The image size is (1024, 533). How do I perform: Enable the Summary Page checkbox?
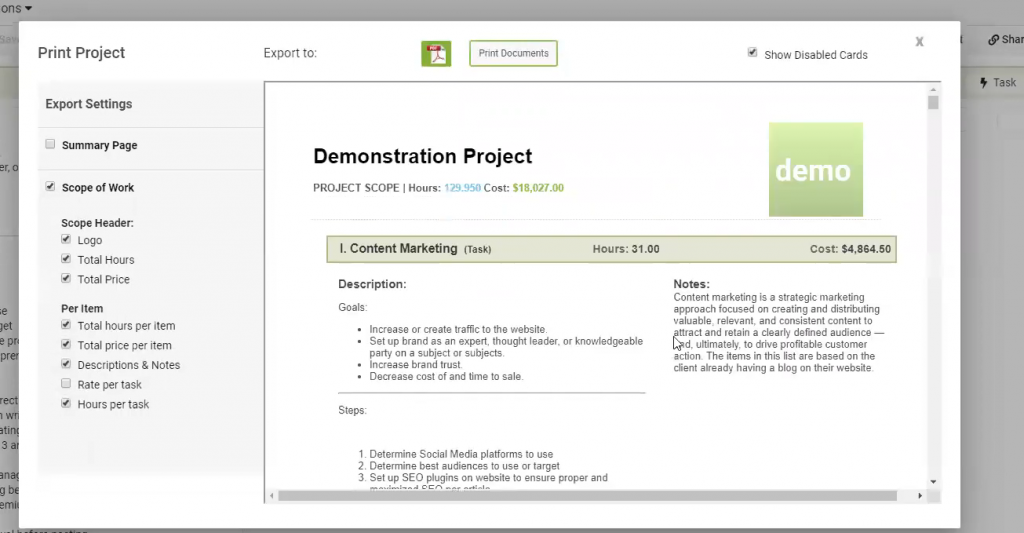click(50, 144)
